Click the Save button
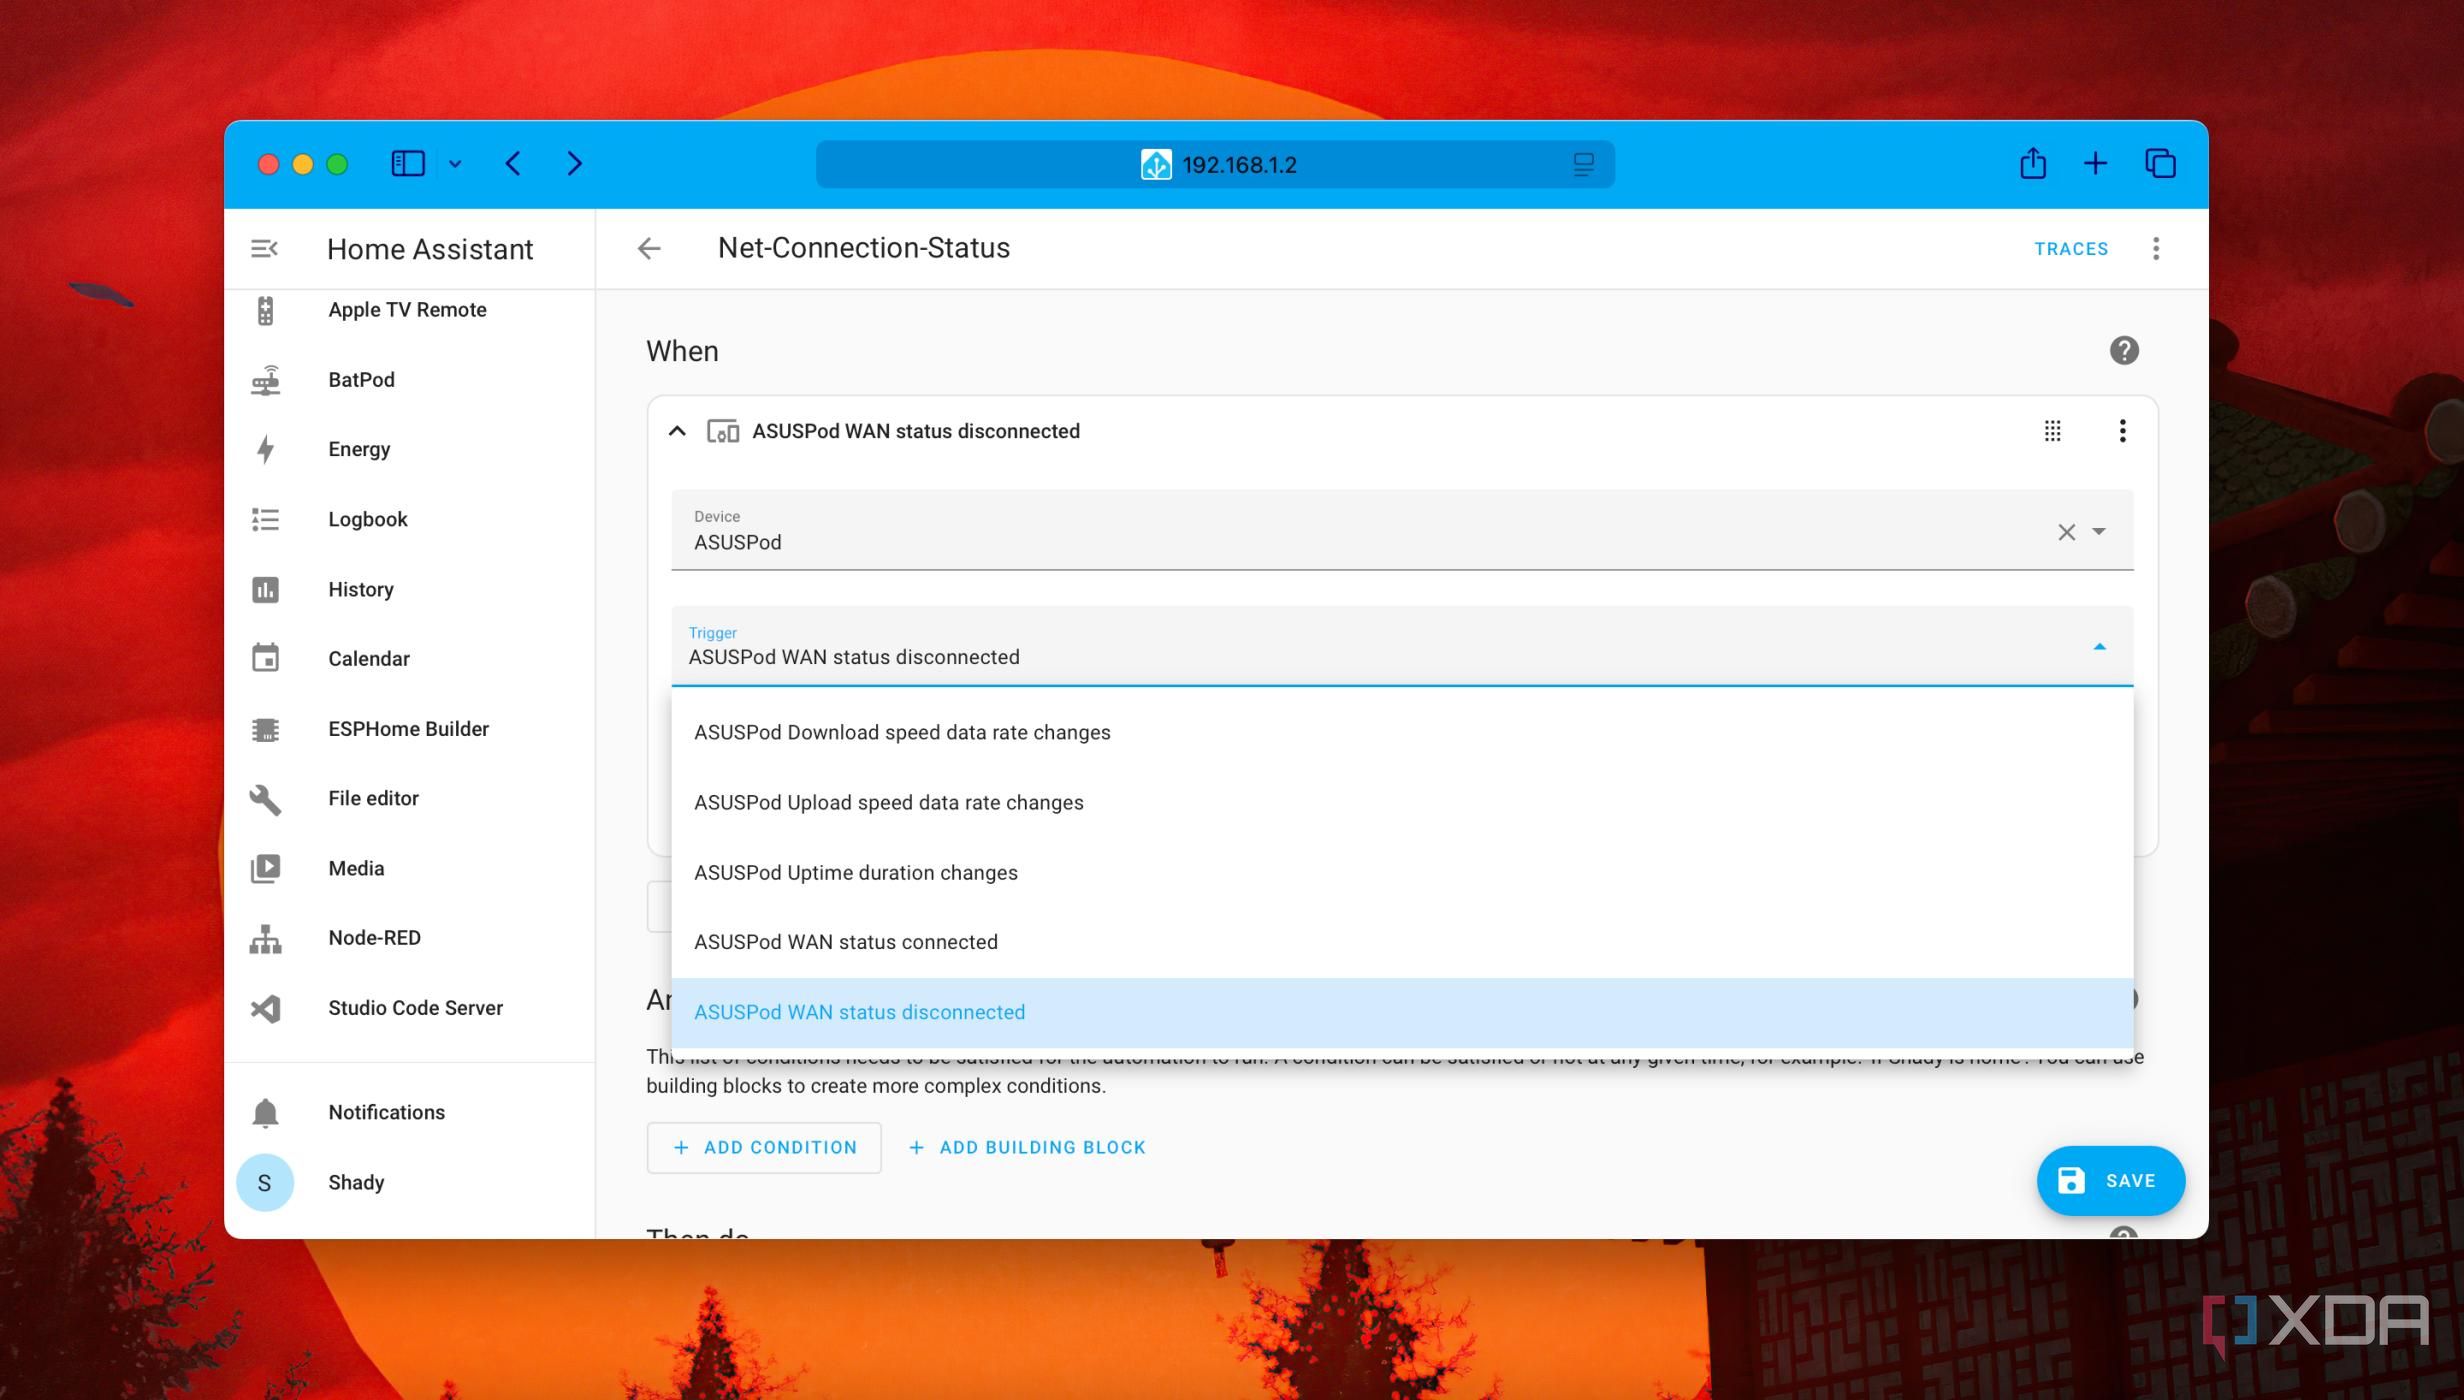The image size is (2464, 1400). click(2110, 1181)
